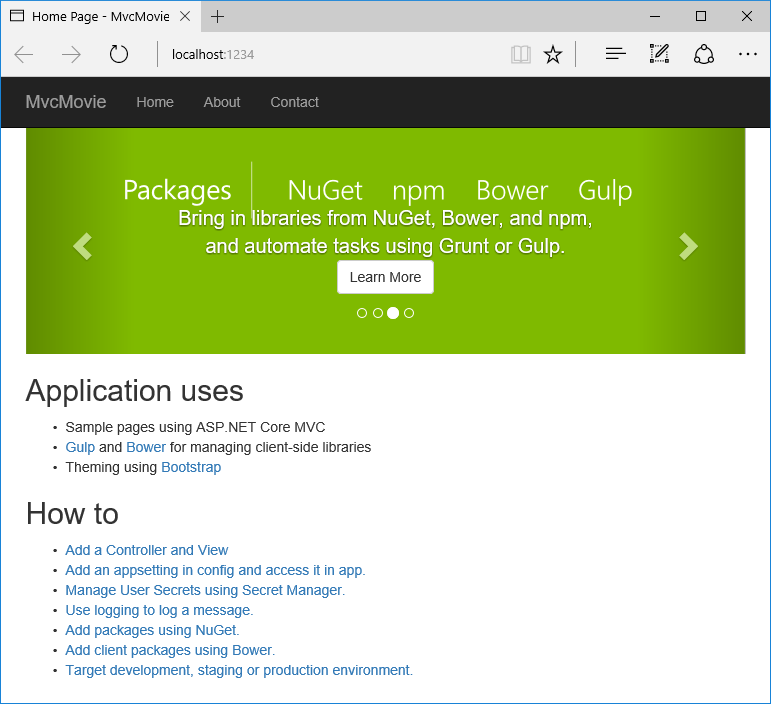The width and height of the screenshot is (771, 704).
Task: Select the second carousel indicator dot
Action: pyautogui.click(x=378, y=313)
